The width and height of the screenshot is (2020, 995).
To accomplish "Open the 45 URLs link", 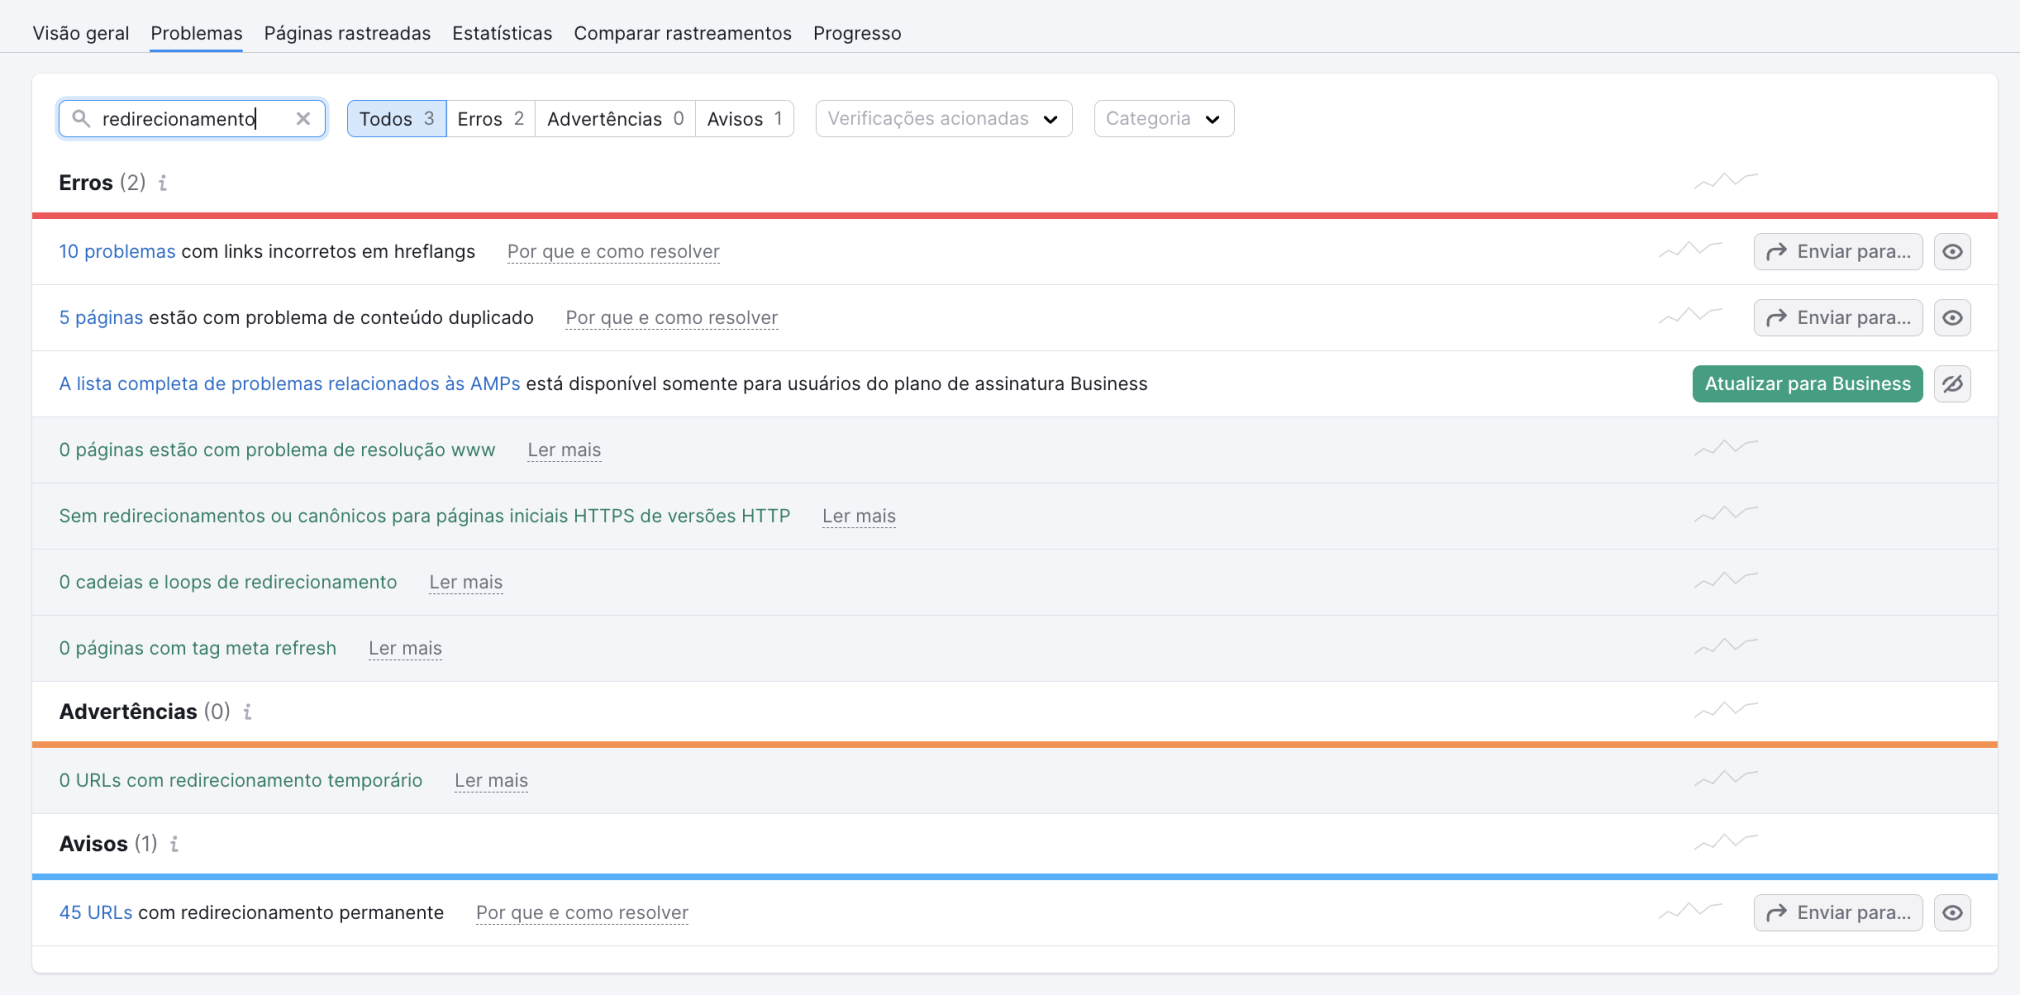I will pos(95,913).
